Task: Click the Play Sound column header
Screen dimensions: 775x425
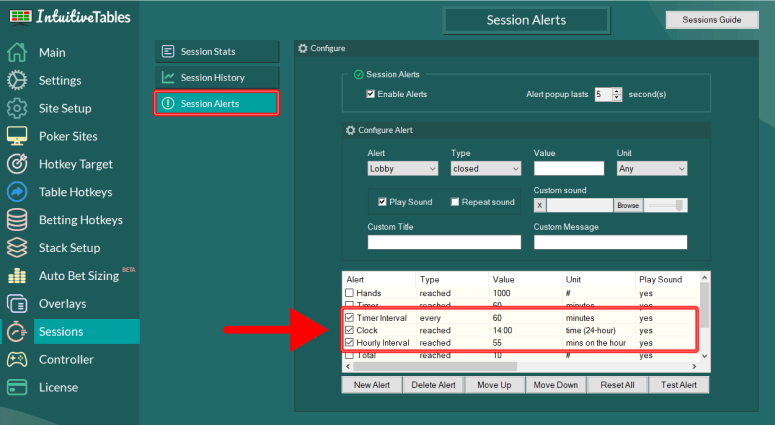Action: 660,279
